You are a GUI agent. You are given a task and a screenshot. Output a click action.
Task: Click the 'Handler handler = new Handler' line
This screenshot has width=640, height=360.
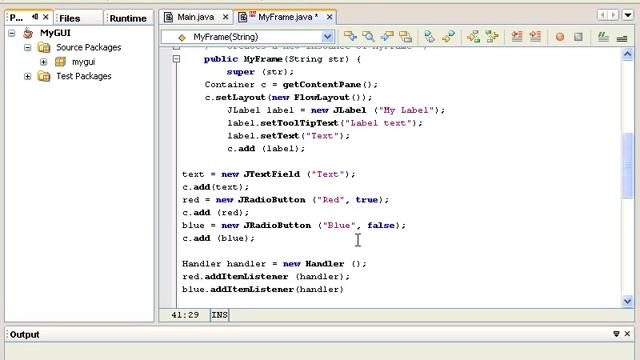(274, 264)
